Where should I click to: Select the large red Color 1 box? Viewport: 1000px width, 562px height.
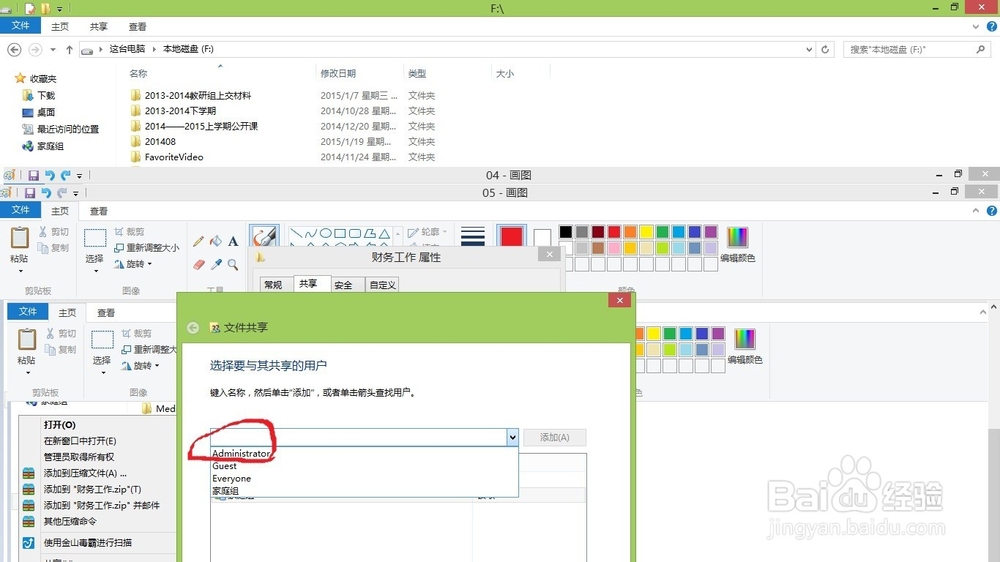click(x=511, y=237)
